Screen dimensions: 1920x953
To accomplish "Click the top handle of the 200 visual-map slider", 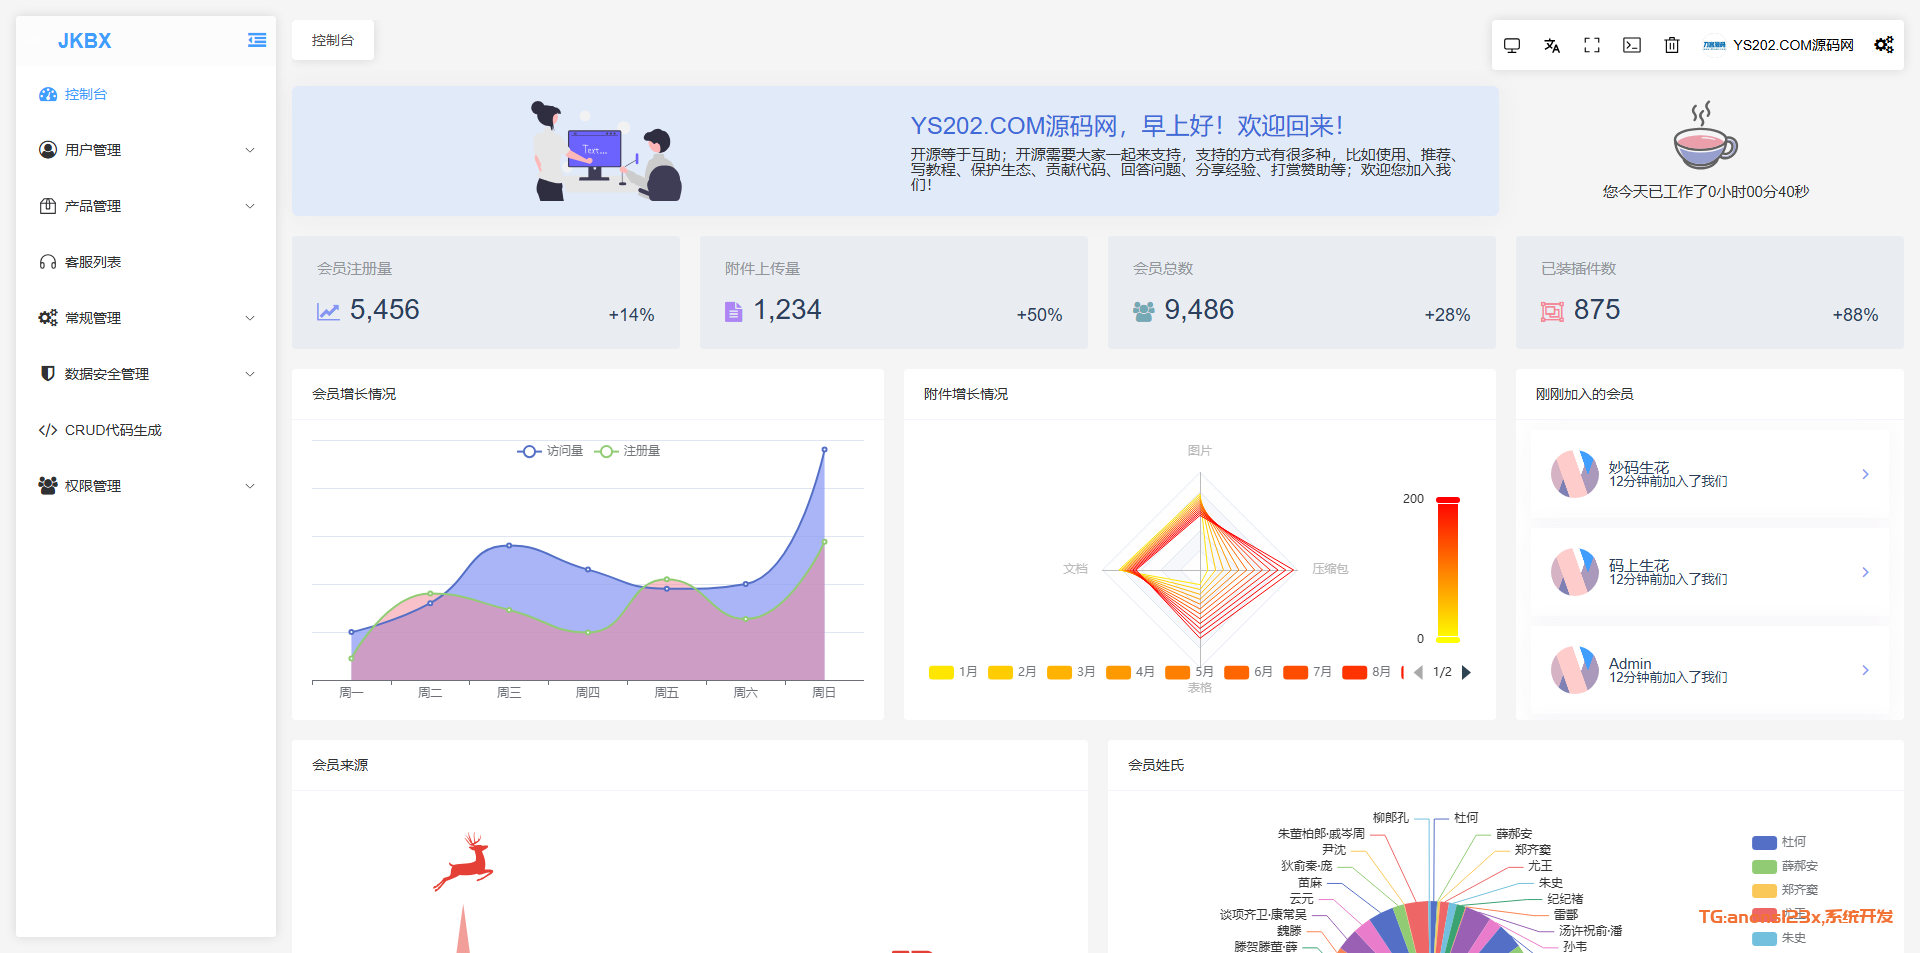I will click(1447, 499).
